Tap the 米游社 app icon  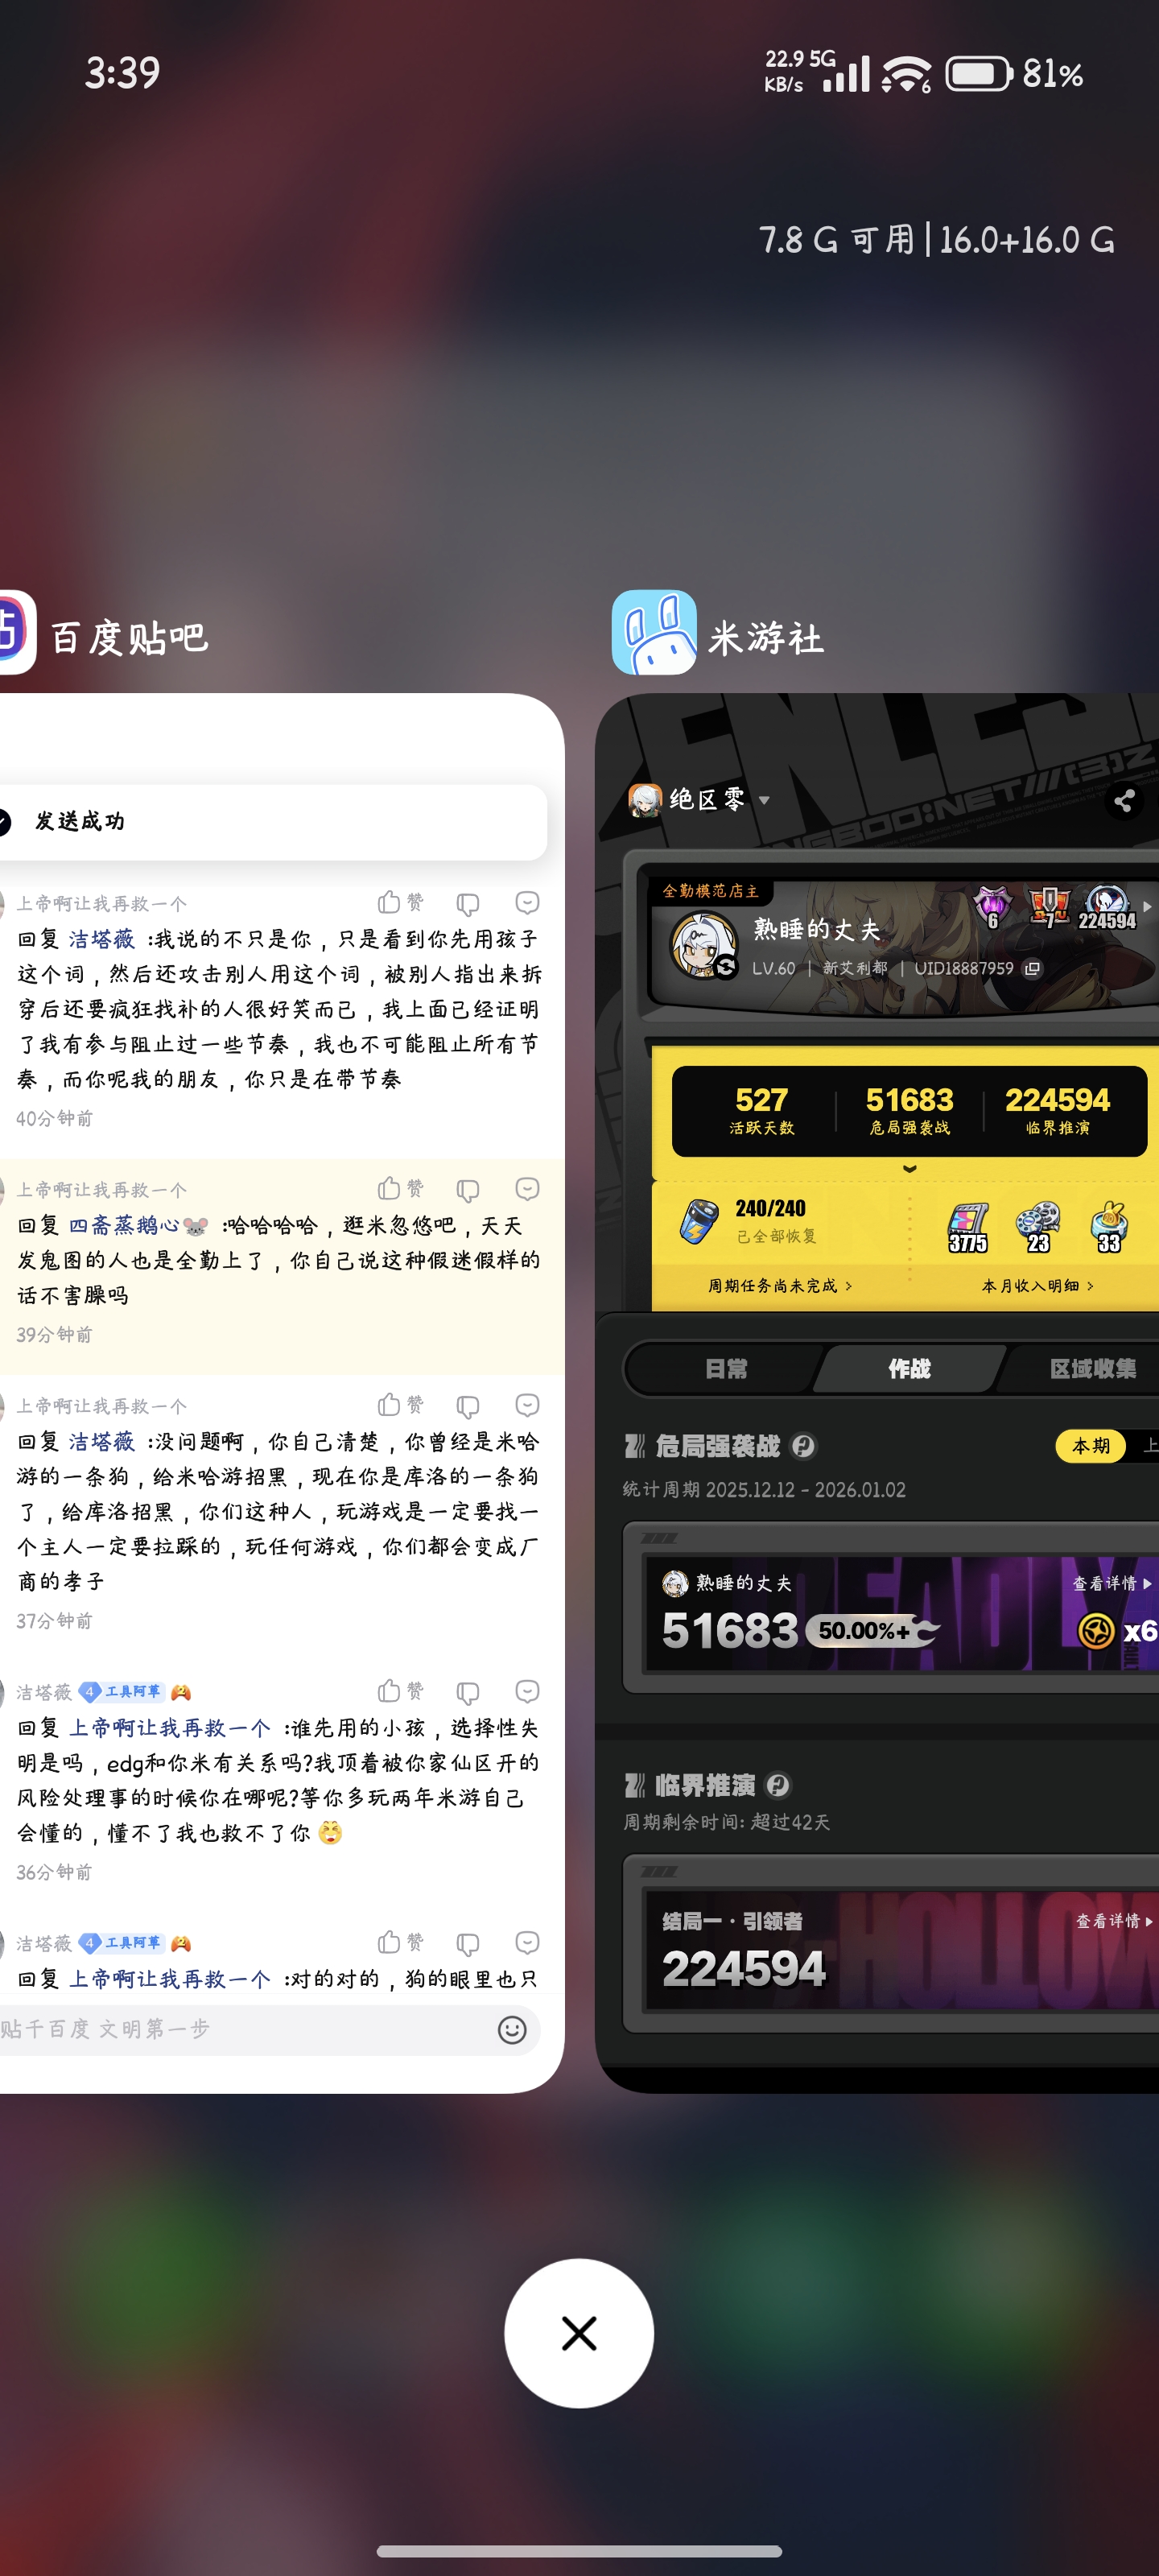653,632
